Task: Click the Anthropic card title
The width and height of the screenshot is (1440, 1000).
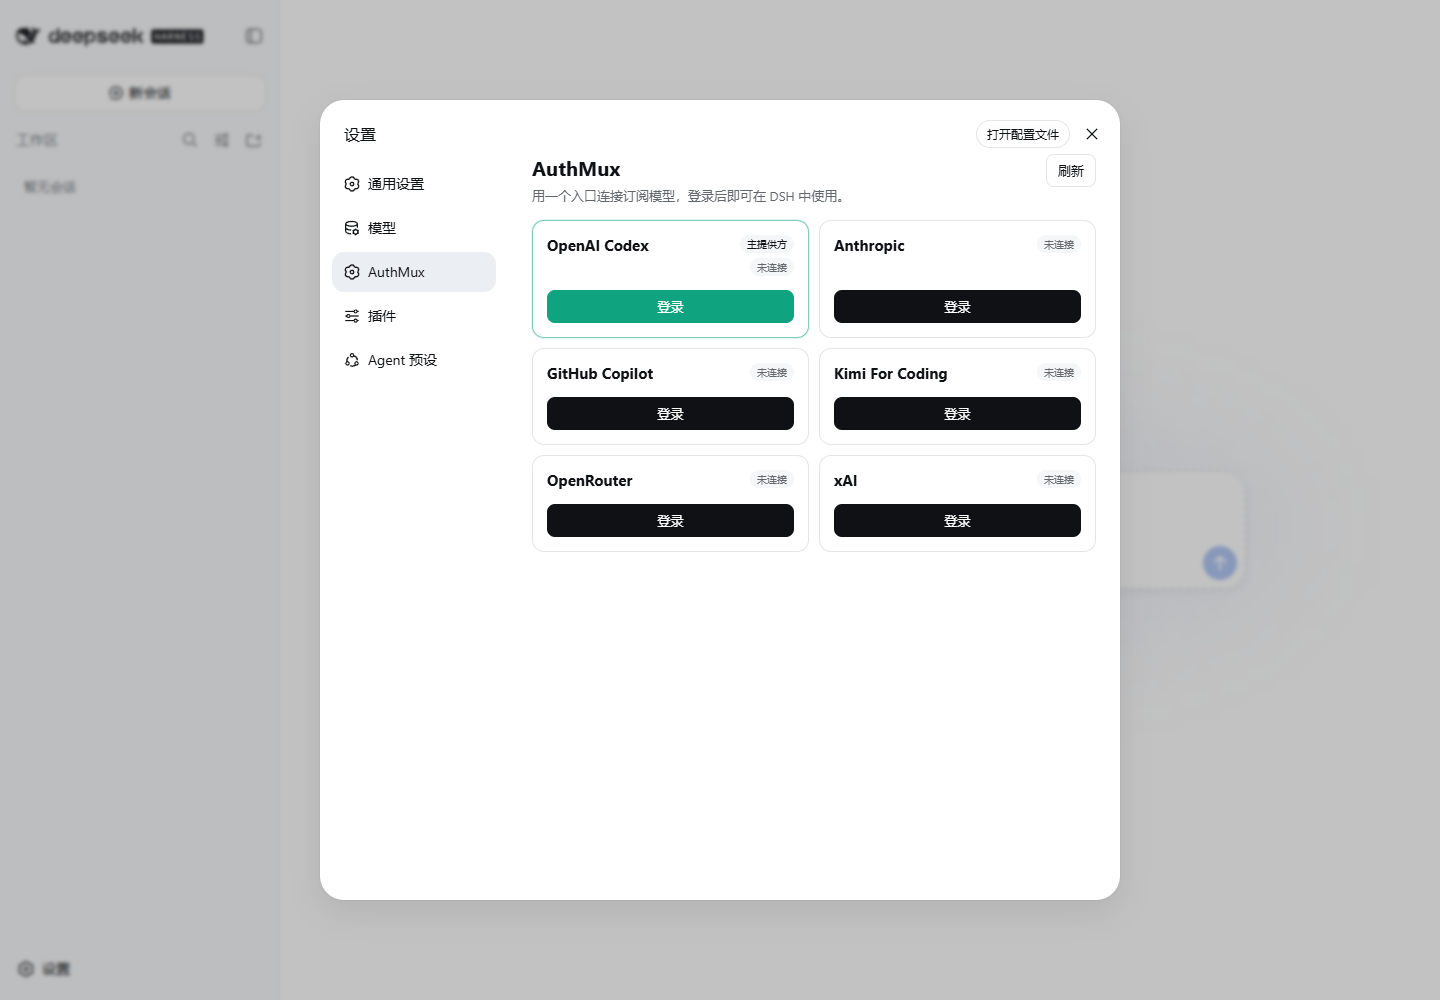Action: pos(869,246)
